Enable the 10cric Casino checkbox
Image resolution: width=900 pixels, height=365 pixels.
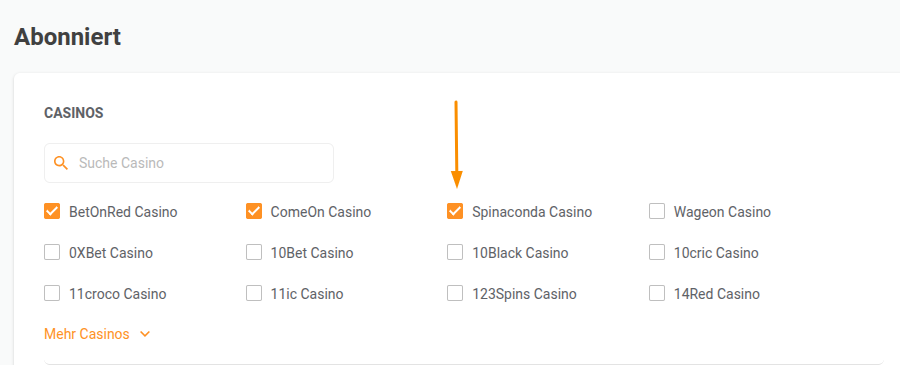coord(657,253)
